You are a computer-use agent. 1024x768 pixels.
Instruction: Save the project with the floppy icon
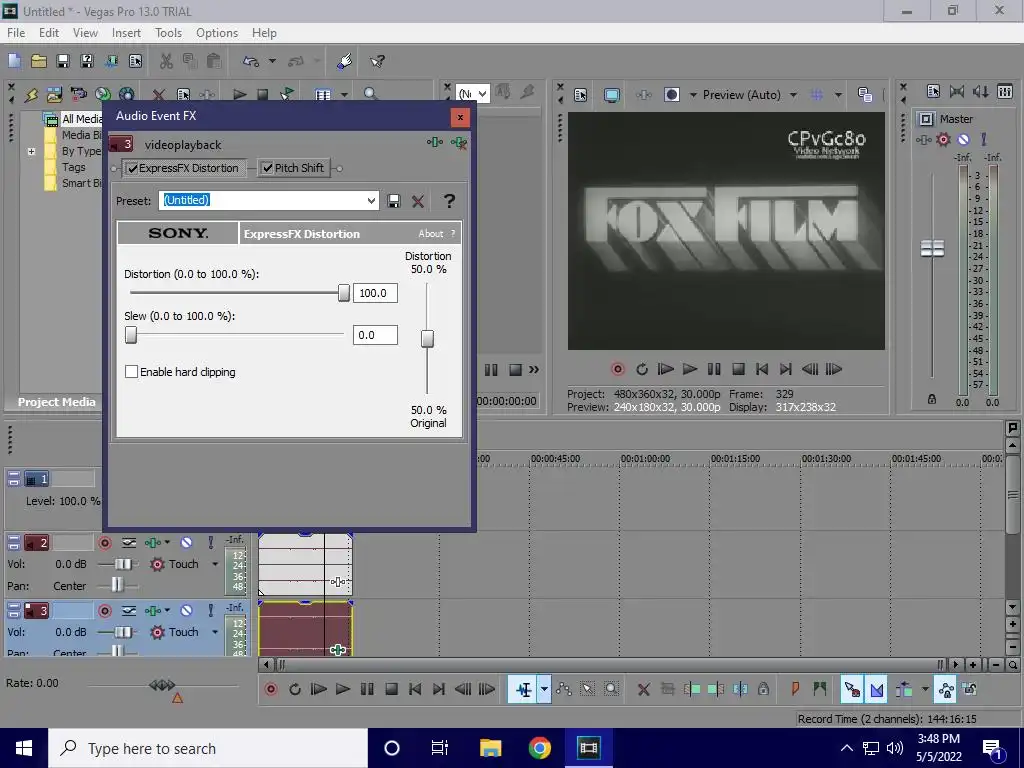[63, 61]
